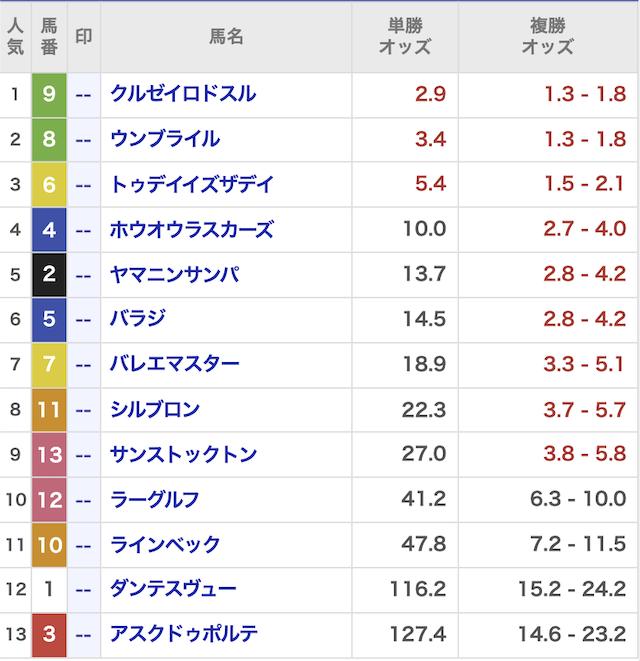Screen dimensions: 640x661
Task: Open バラジ horse details
Action: pyautogui.click(x=137, y=319)
